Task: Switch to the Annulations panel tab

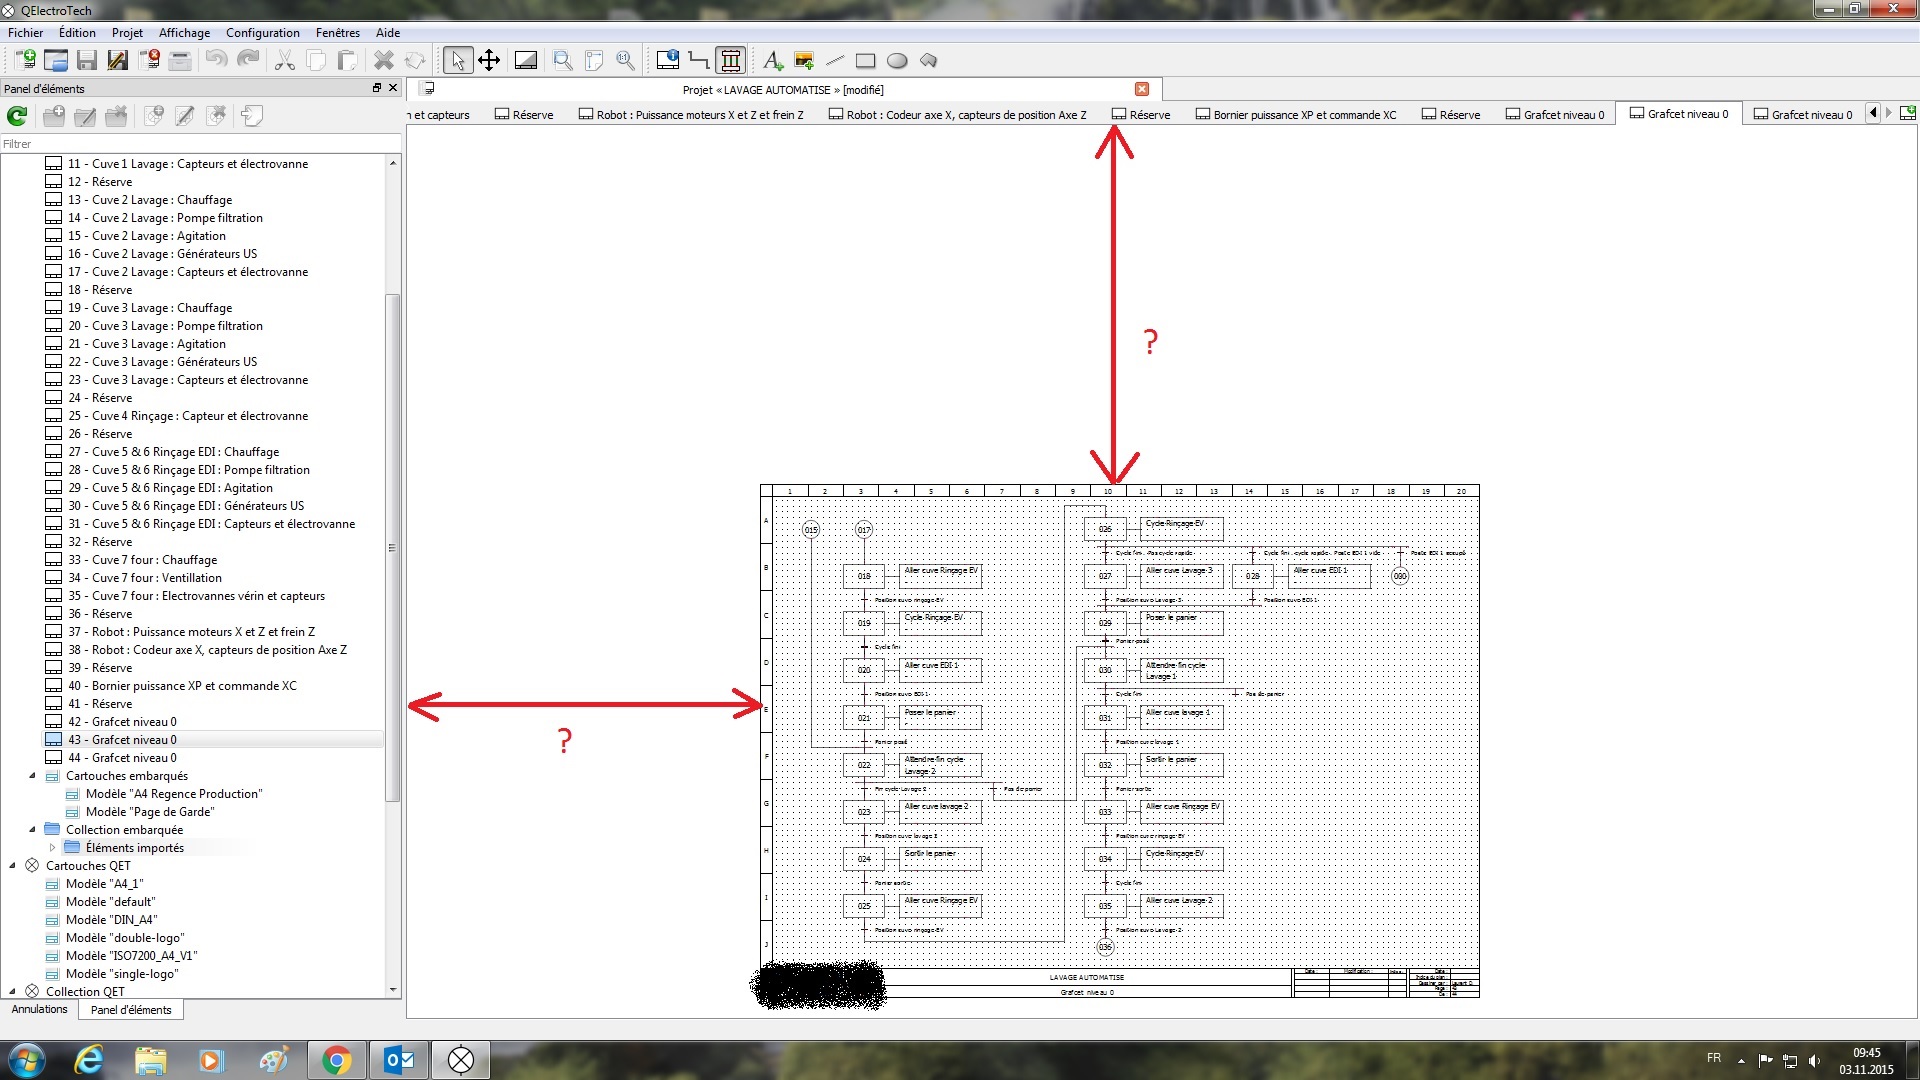Action: tap(39, 1010)
